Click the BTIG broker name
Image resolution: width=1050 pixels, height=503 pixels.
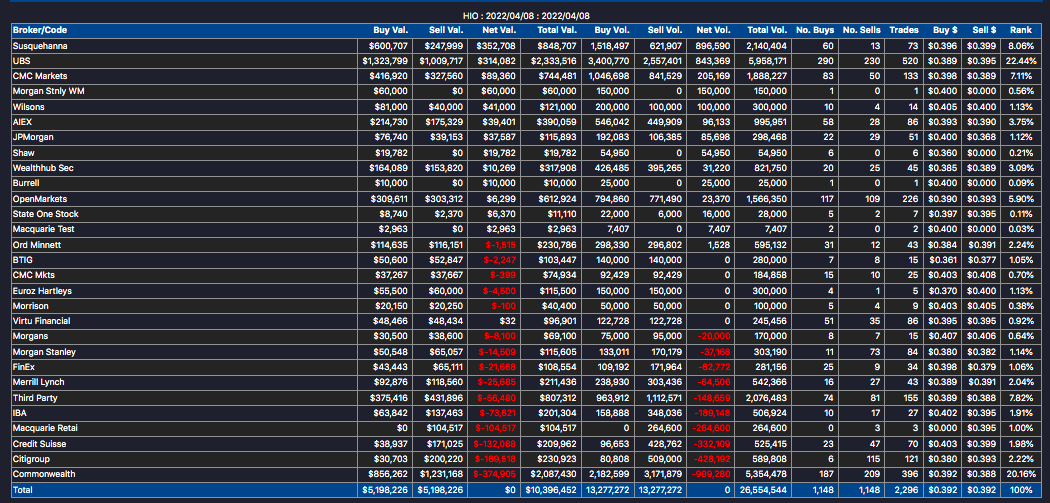pos(23,260)
